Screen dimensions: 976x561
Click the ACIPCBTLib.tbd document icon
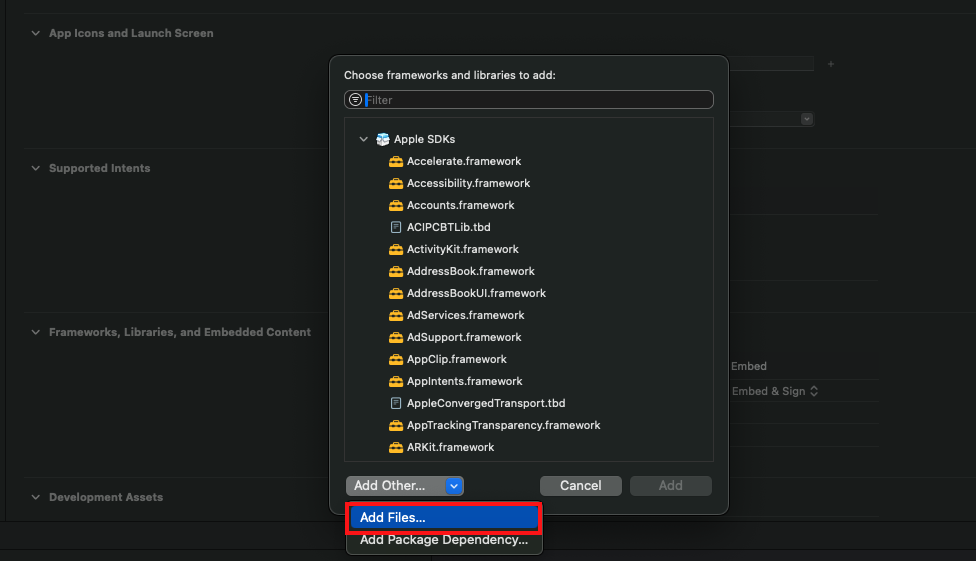(396, 227)
